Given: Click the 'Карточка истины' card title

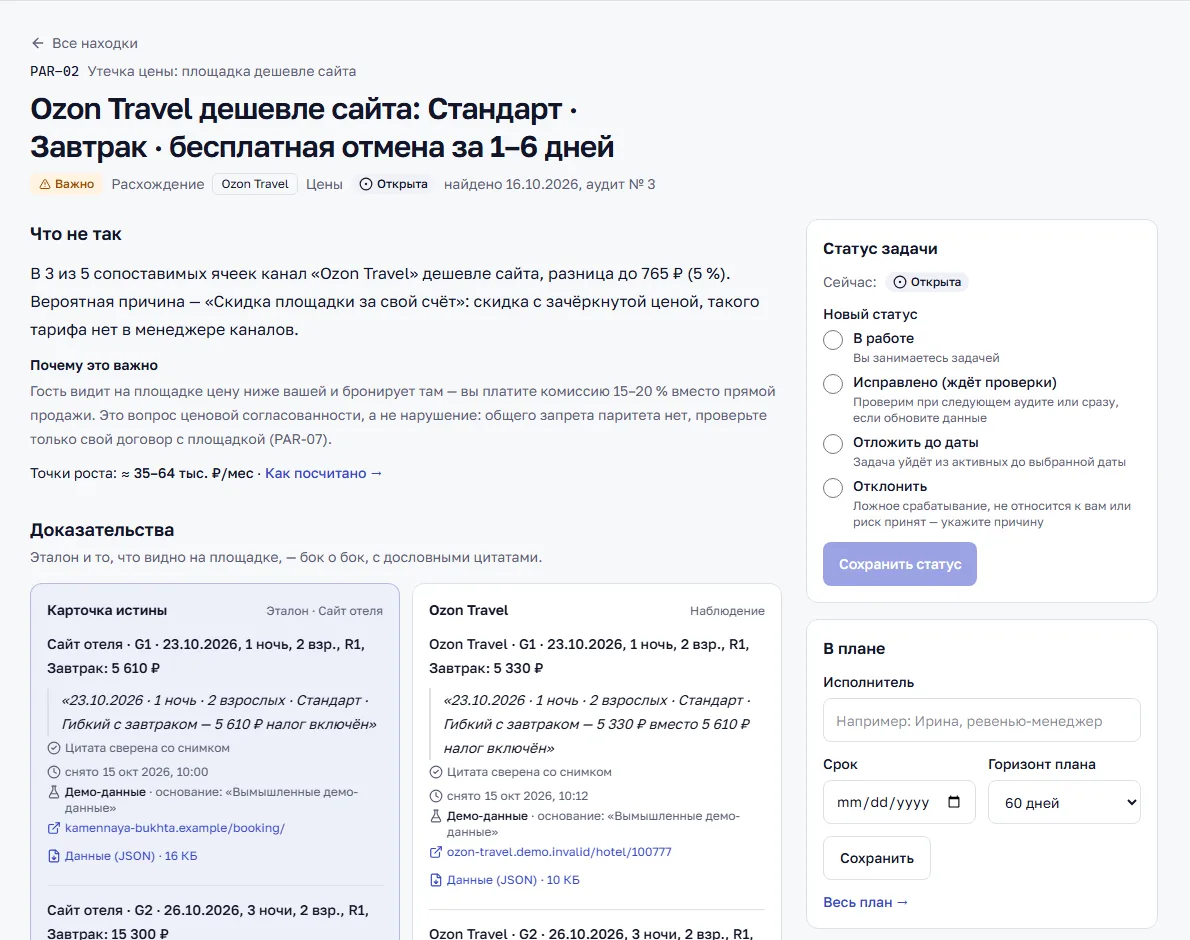Looking at the screenshot, I should [107, 610].
